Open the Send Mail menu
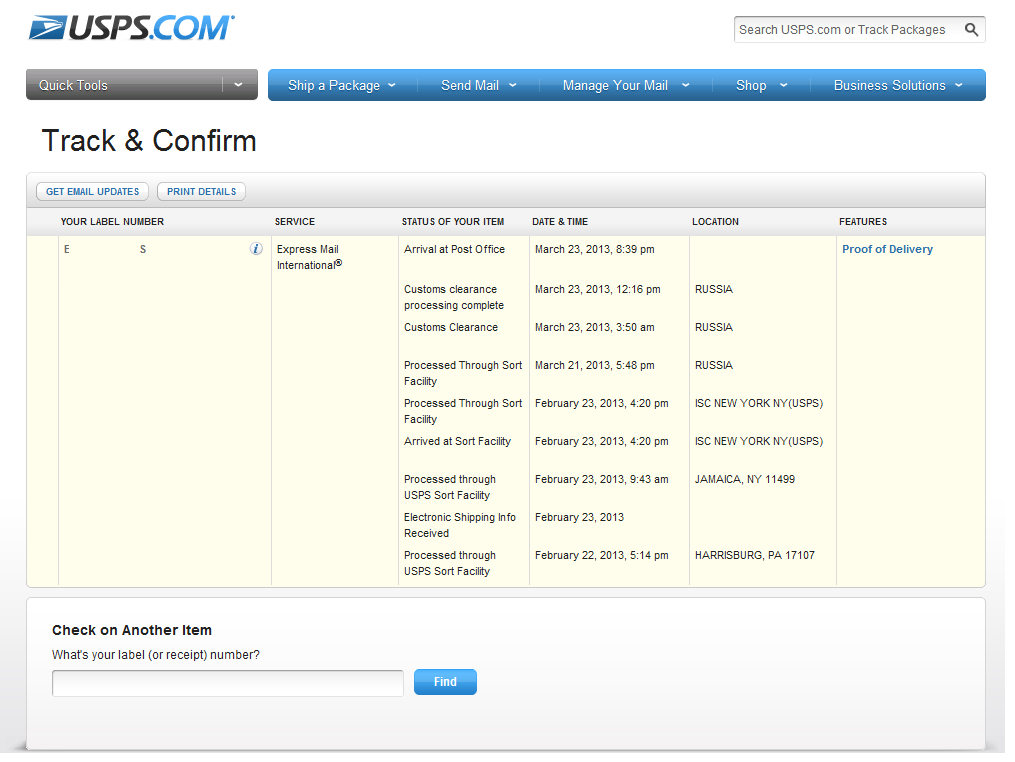 click(478, 85)
